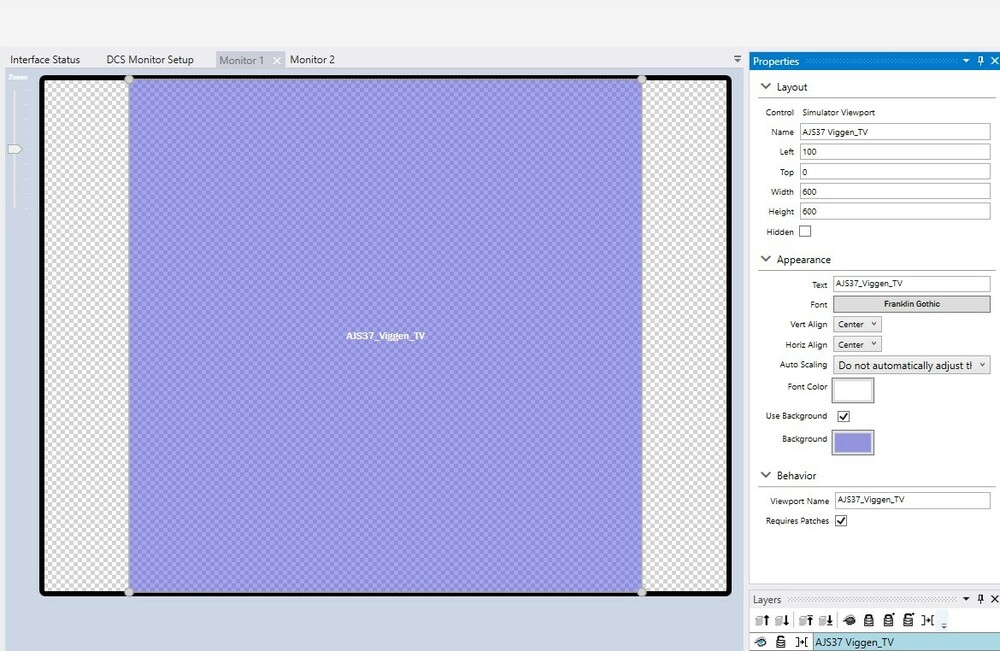The width and height of the screenshot is (1000, 651).
Task: Click the Franklin Gothic font button
Action: (x=911, y=304)
